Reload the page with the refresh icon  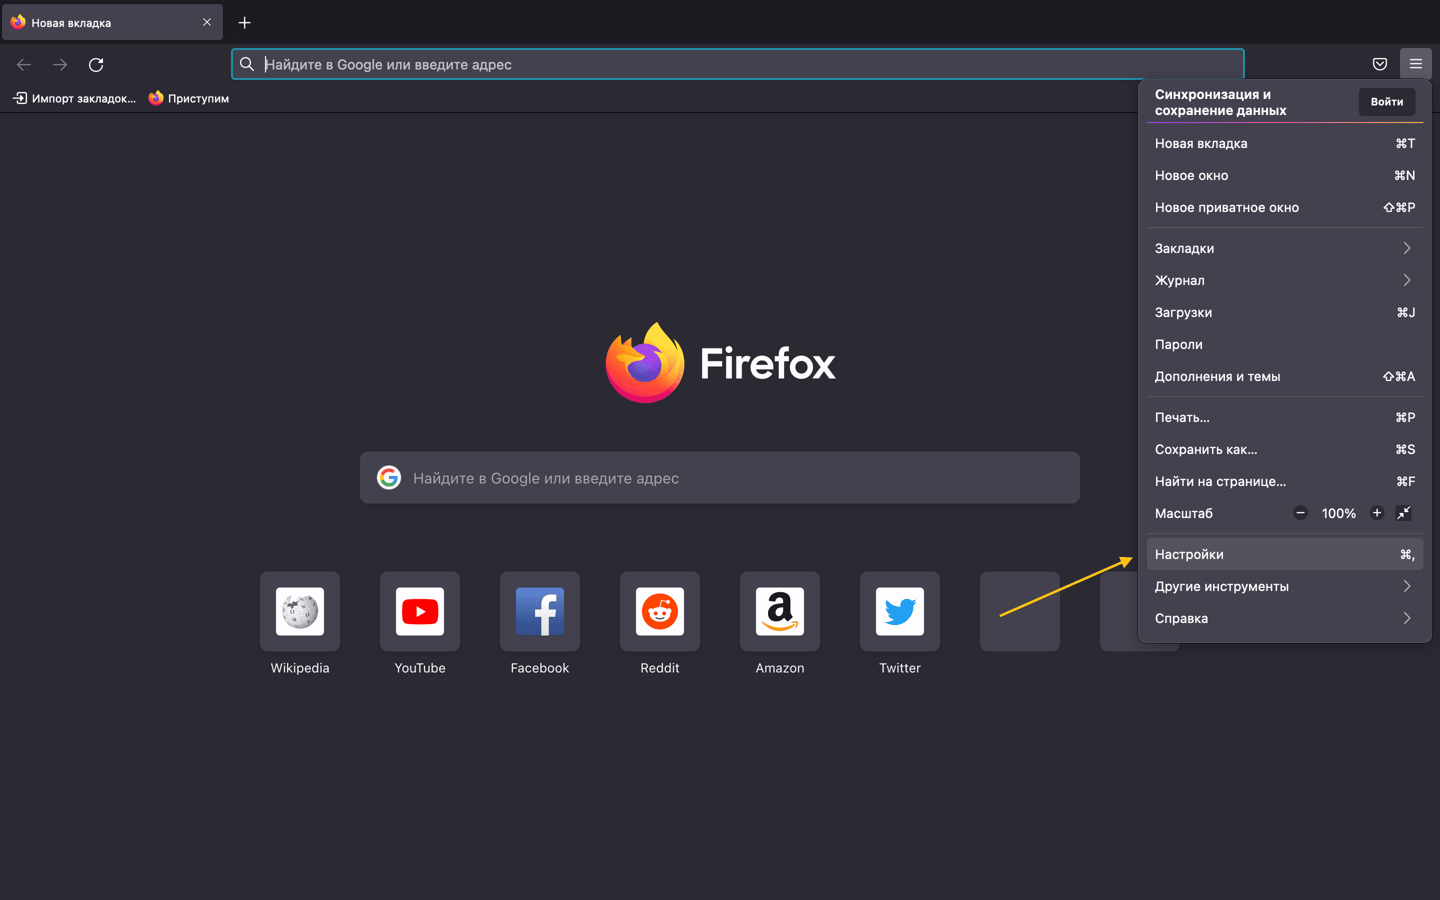click(x=96, y=64)
